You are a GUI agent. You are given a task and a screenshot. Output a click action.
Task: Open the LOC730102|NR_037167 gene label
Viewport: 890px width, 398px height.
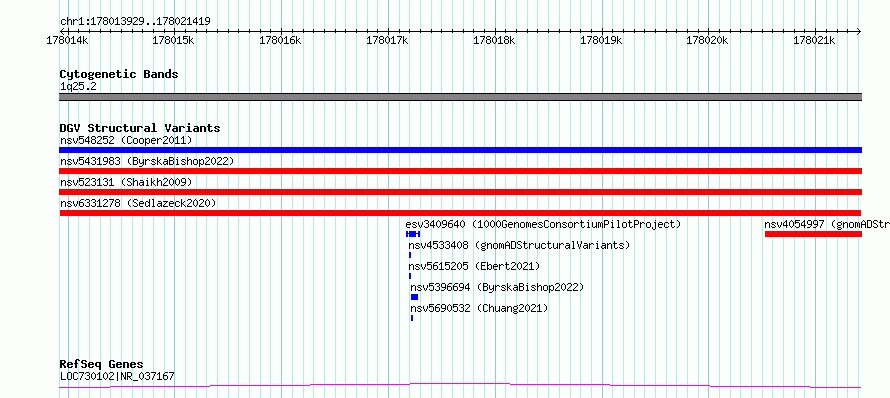tap(117, 376)
